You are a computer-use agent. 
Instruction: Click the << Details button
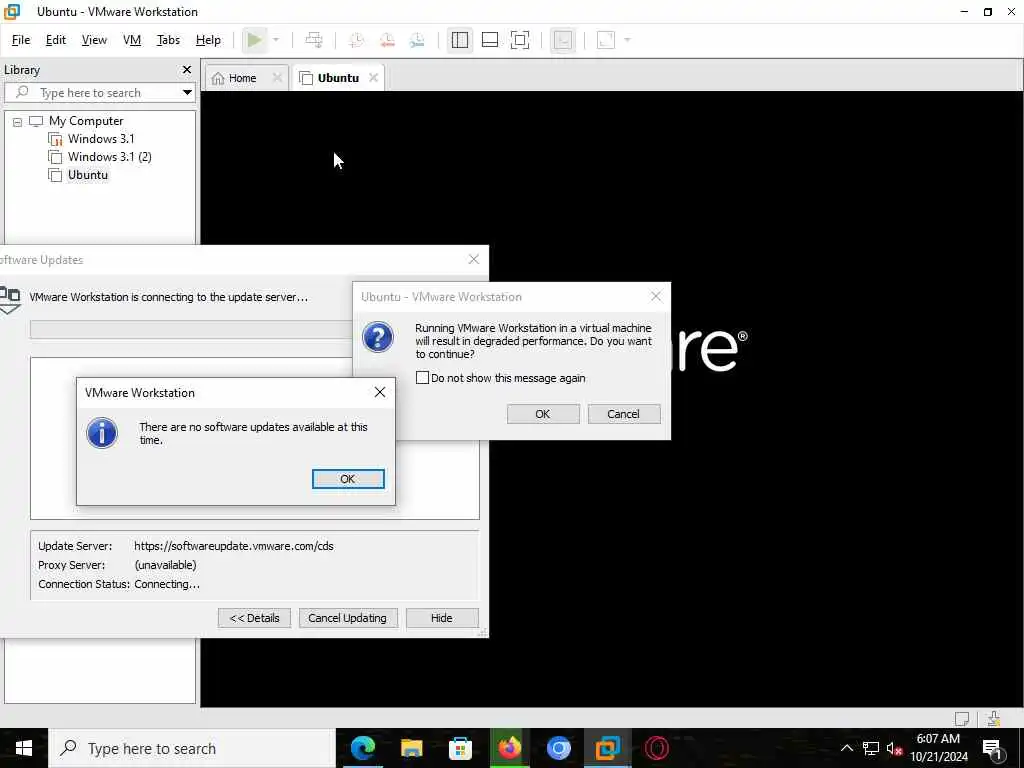pos(254,618)
